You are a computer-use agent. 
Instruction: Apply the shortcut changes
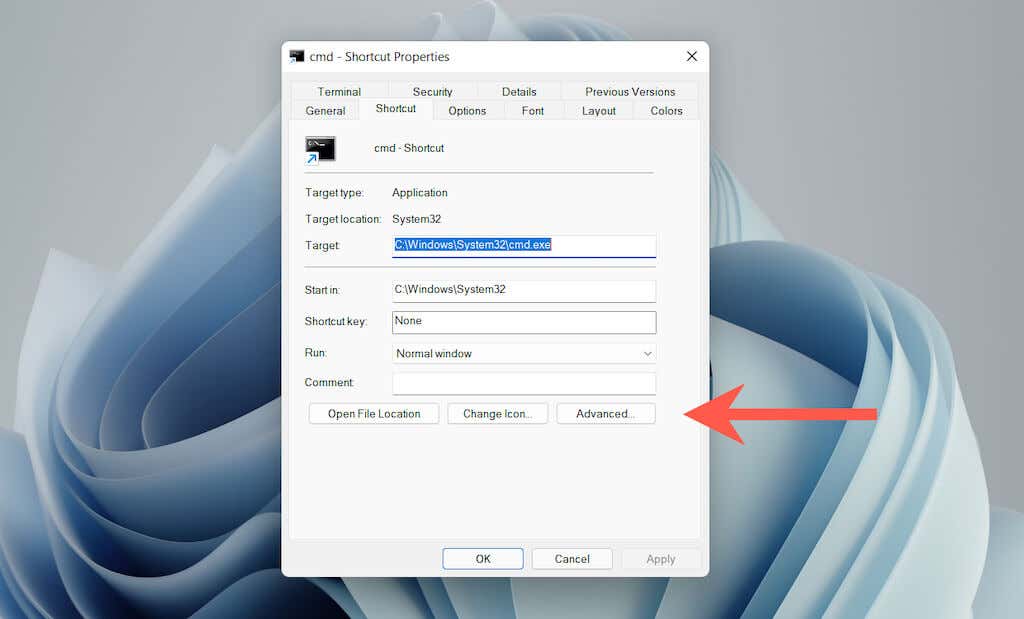coord(661,558)
